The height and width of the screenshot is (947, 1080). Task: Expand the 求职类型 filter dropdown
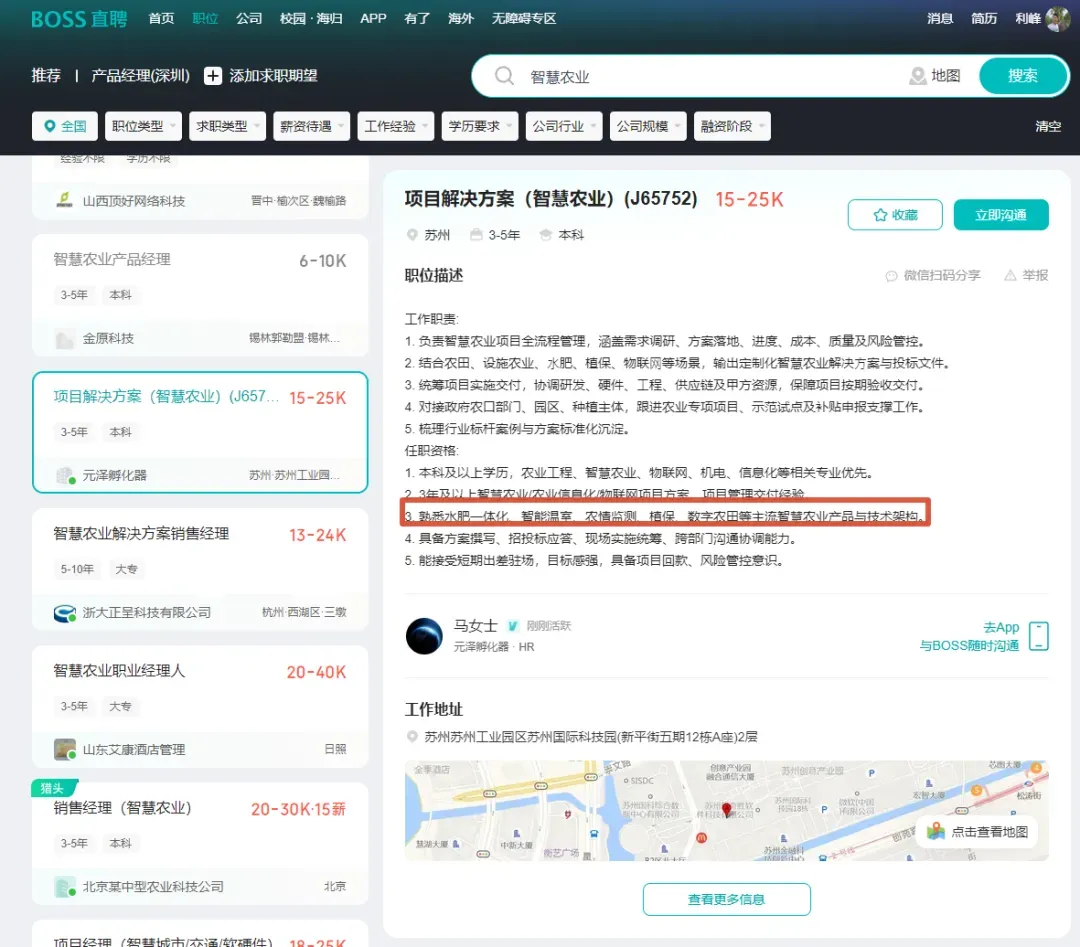pos(227,126)
